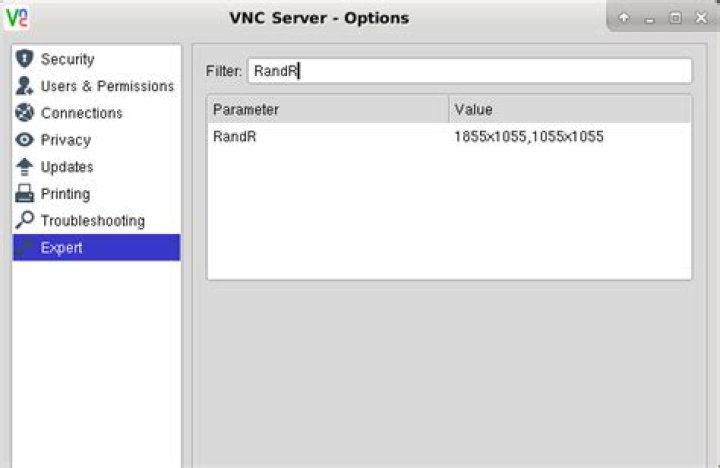Select the Expert section
Image resolution: width=720 pixels, height=468 pixels.
click(x=96, y=248)
